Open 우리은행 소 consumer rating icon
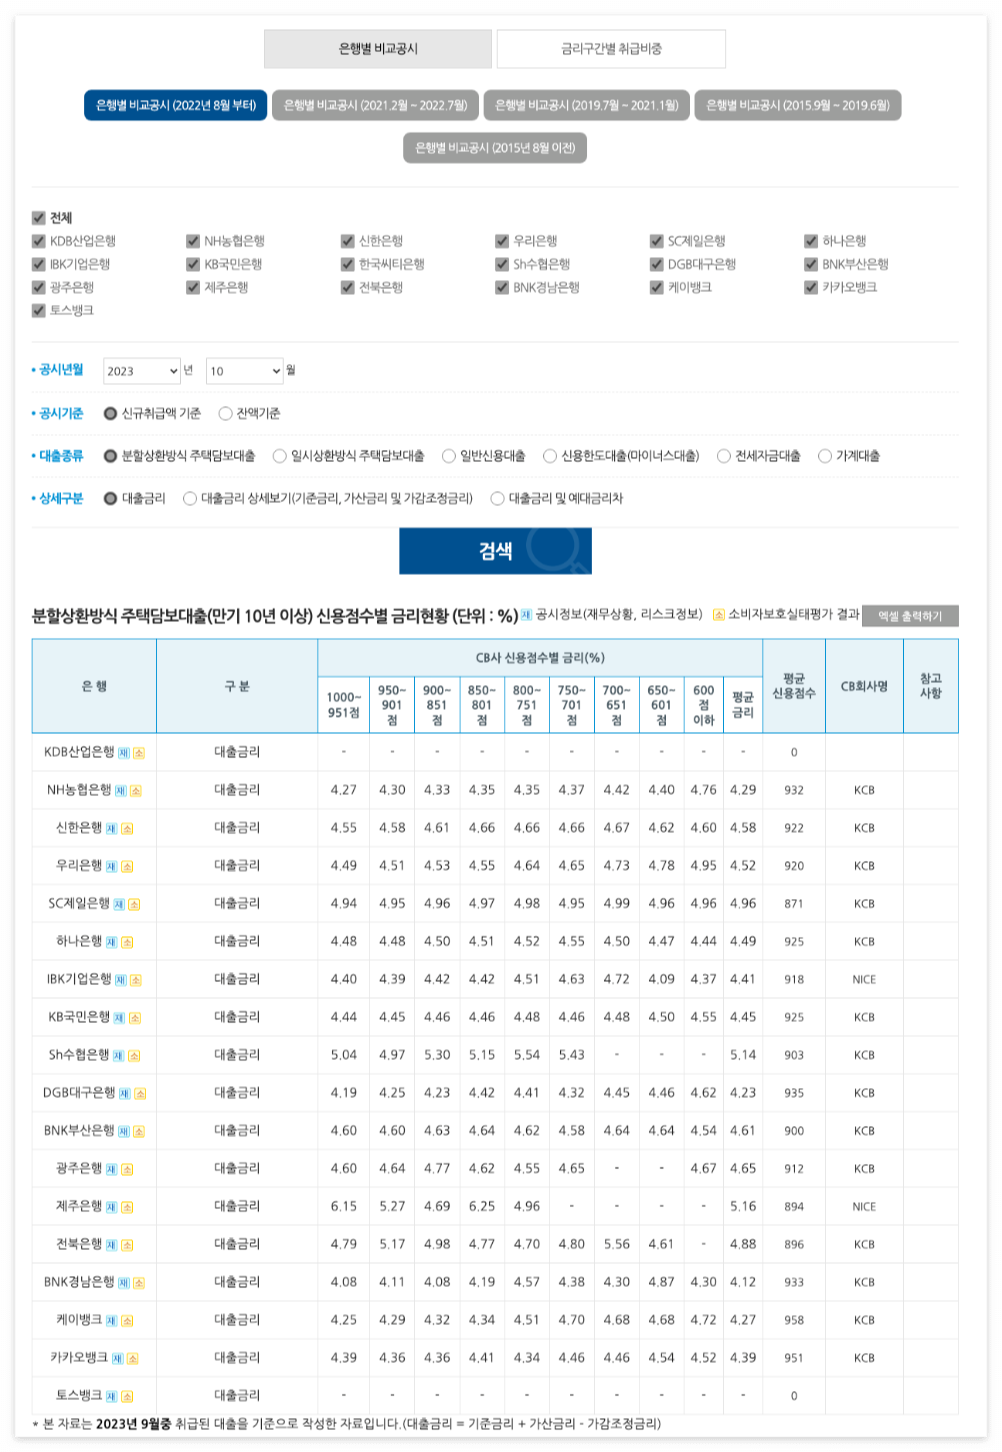The image size is (1002, 1452). [x=127, y=867]
